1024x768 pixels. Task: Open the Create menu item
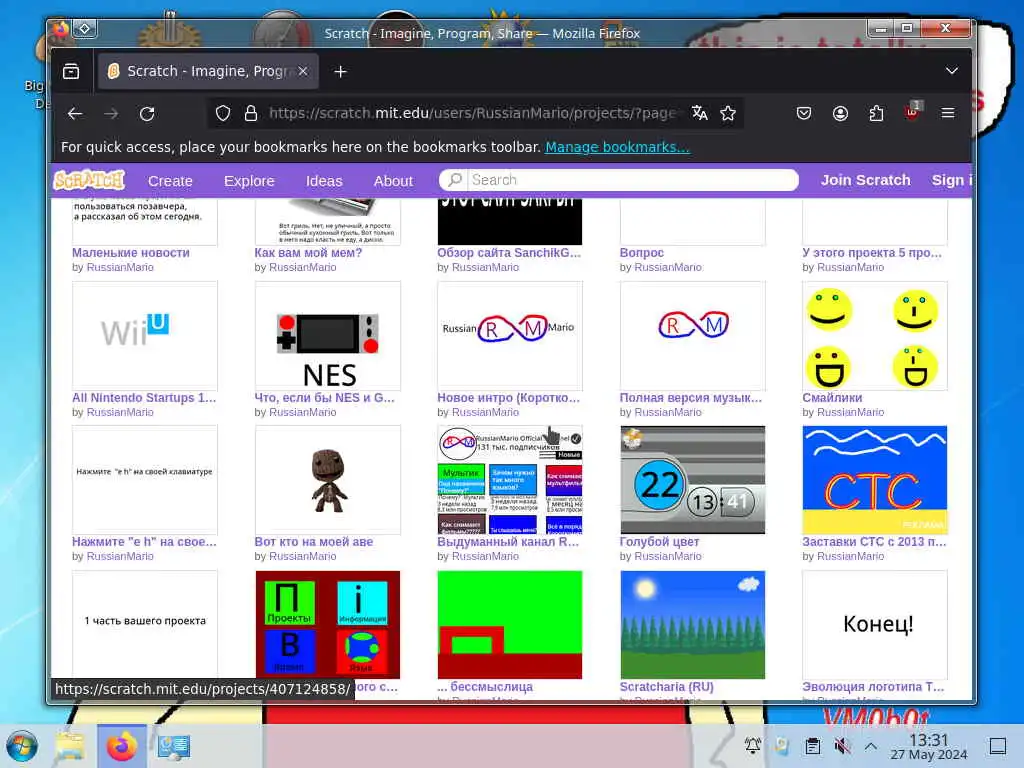click(170, 181)
